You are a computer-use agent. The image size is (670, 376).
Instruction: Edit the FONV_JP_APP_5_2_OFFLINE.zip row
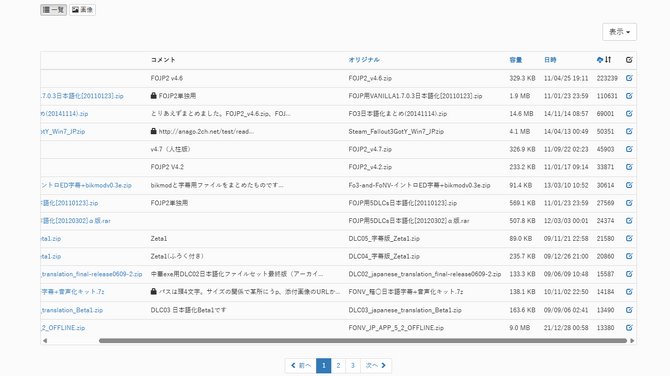click(629, 328)
